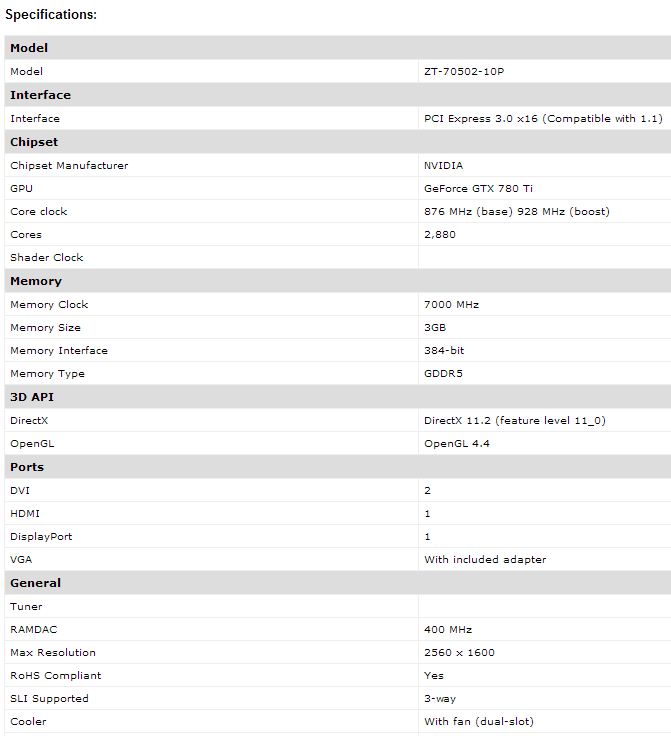Select 'With included adapter' VGA value
Viewport: 671px width, 736px height.
pos(485,559)
